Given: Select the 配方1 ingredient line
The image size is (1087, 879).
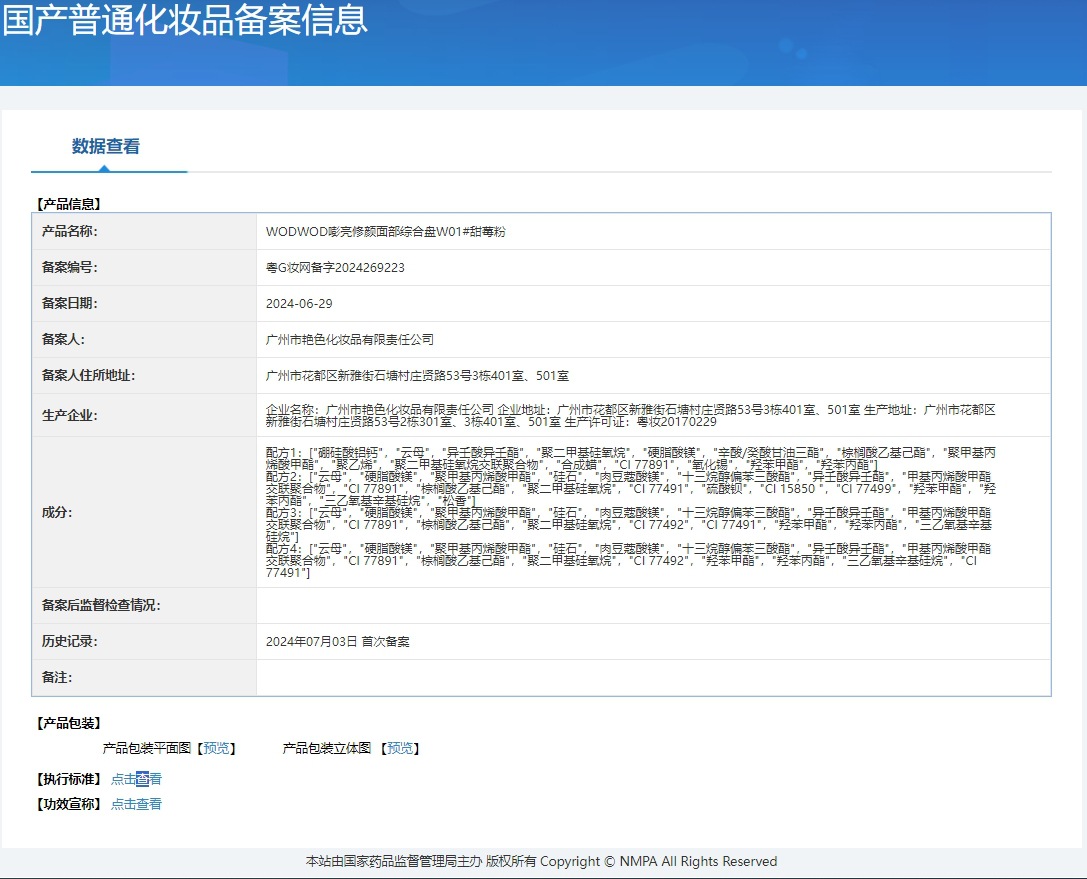Looking at the screenshot, I should tap(630, 458).
